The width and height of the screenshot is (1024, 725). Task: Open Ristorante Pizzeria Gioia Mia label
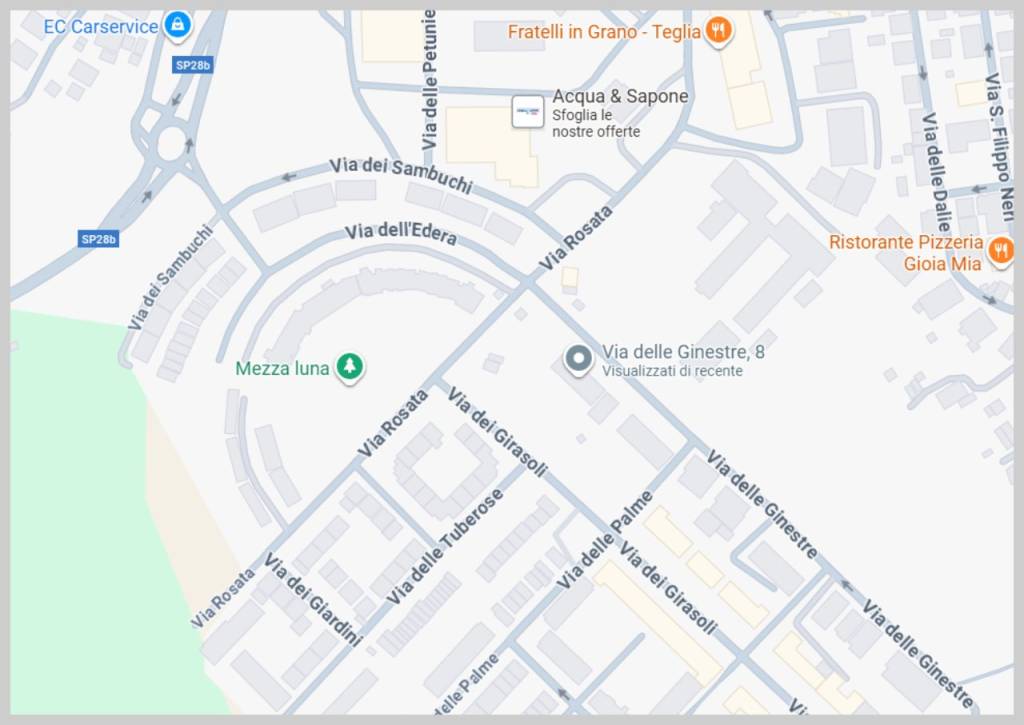tap(906, 253)
